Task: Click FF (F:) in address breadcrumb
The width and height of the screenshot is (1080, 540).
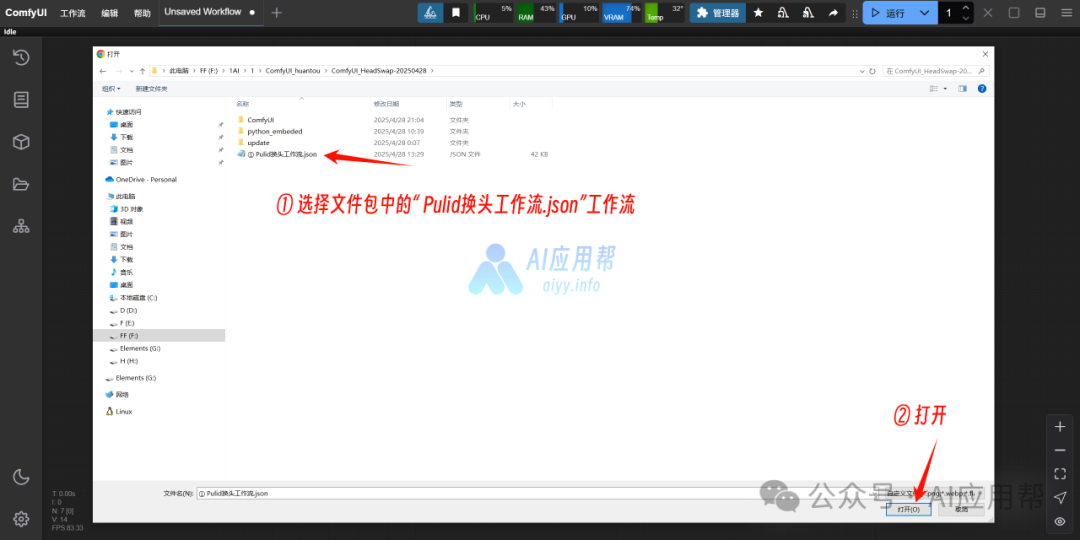Action: coord(208,71)
